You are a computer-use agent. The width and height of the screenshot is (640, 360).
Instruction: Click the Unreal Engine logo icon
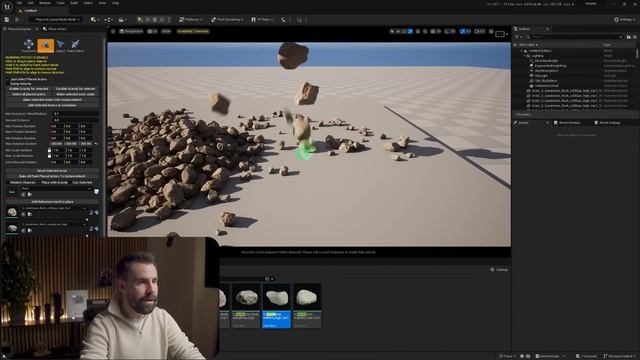7,6
